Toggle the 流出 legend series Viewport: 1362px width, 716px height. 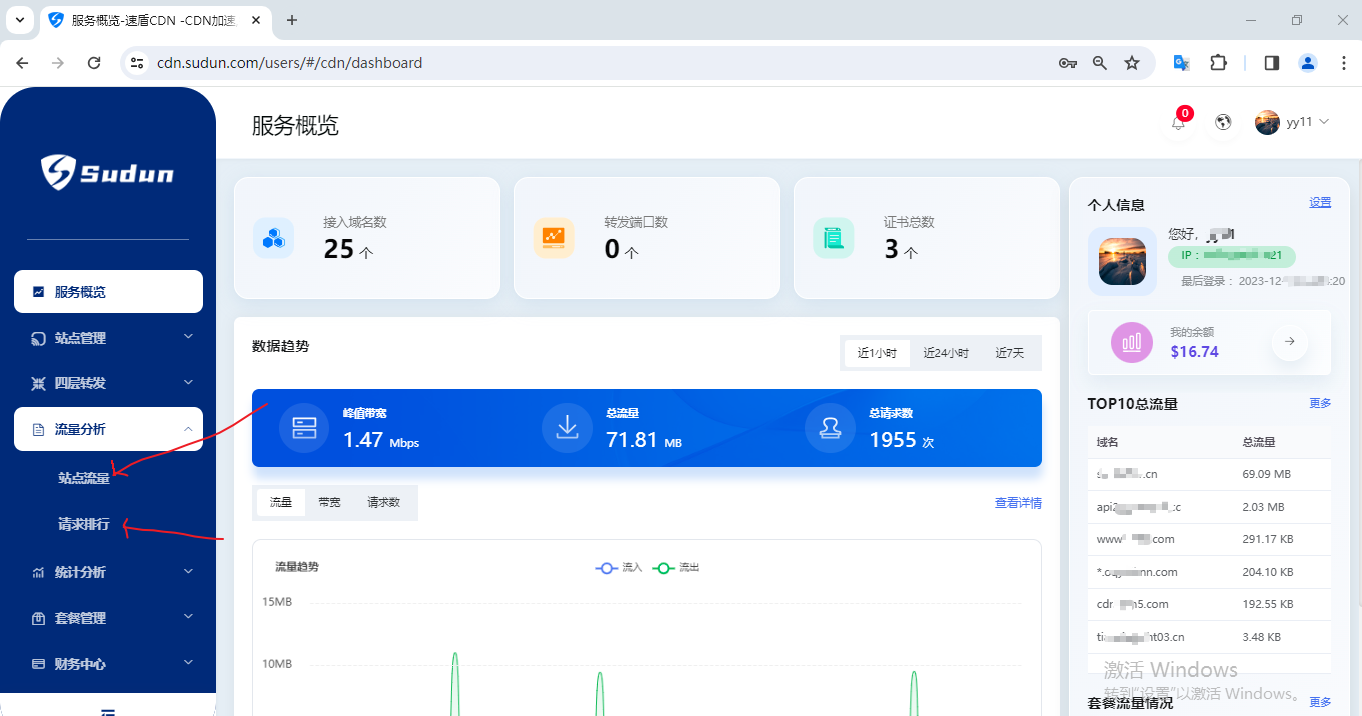tap(676, 567)
